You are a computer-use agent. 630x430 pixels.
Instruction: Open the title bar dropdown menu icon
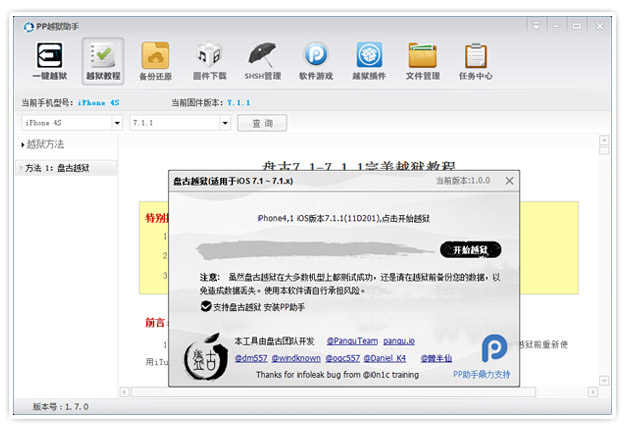tap(536, 26)
